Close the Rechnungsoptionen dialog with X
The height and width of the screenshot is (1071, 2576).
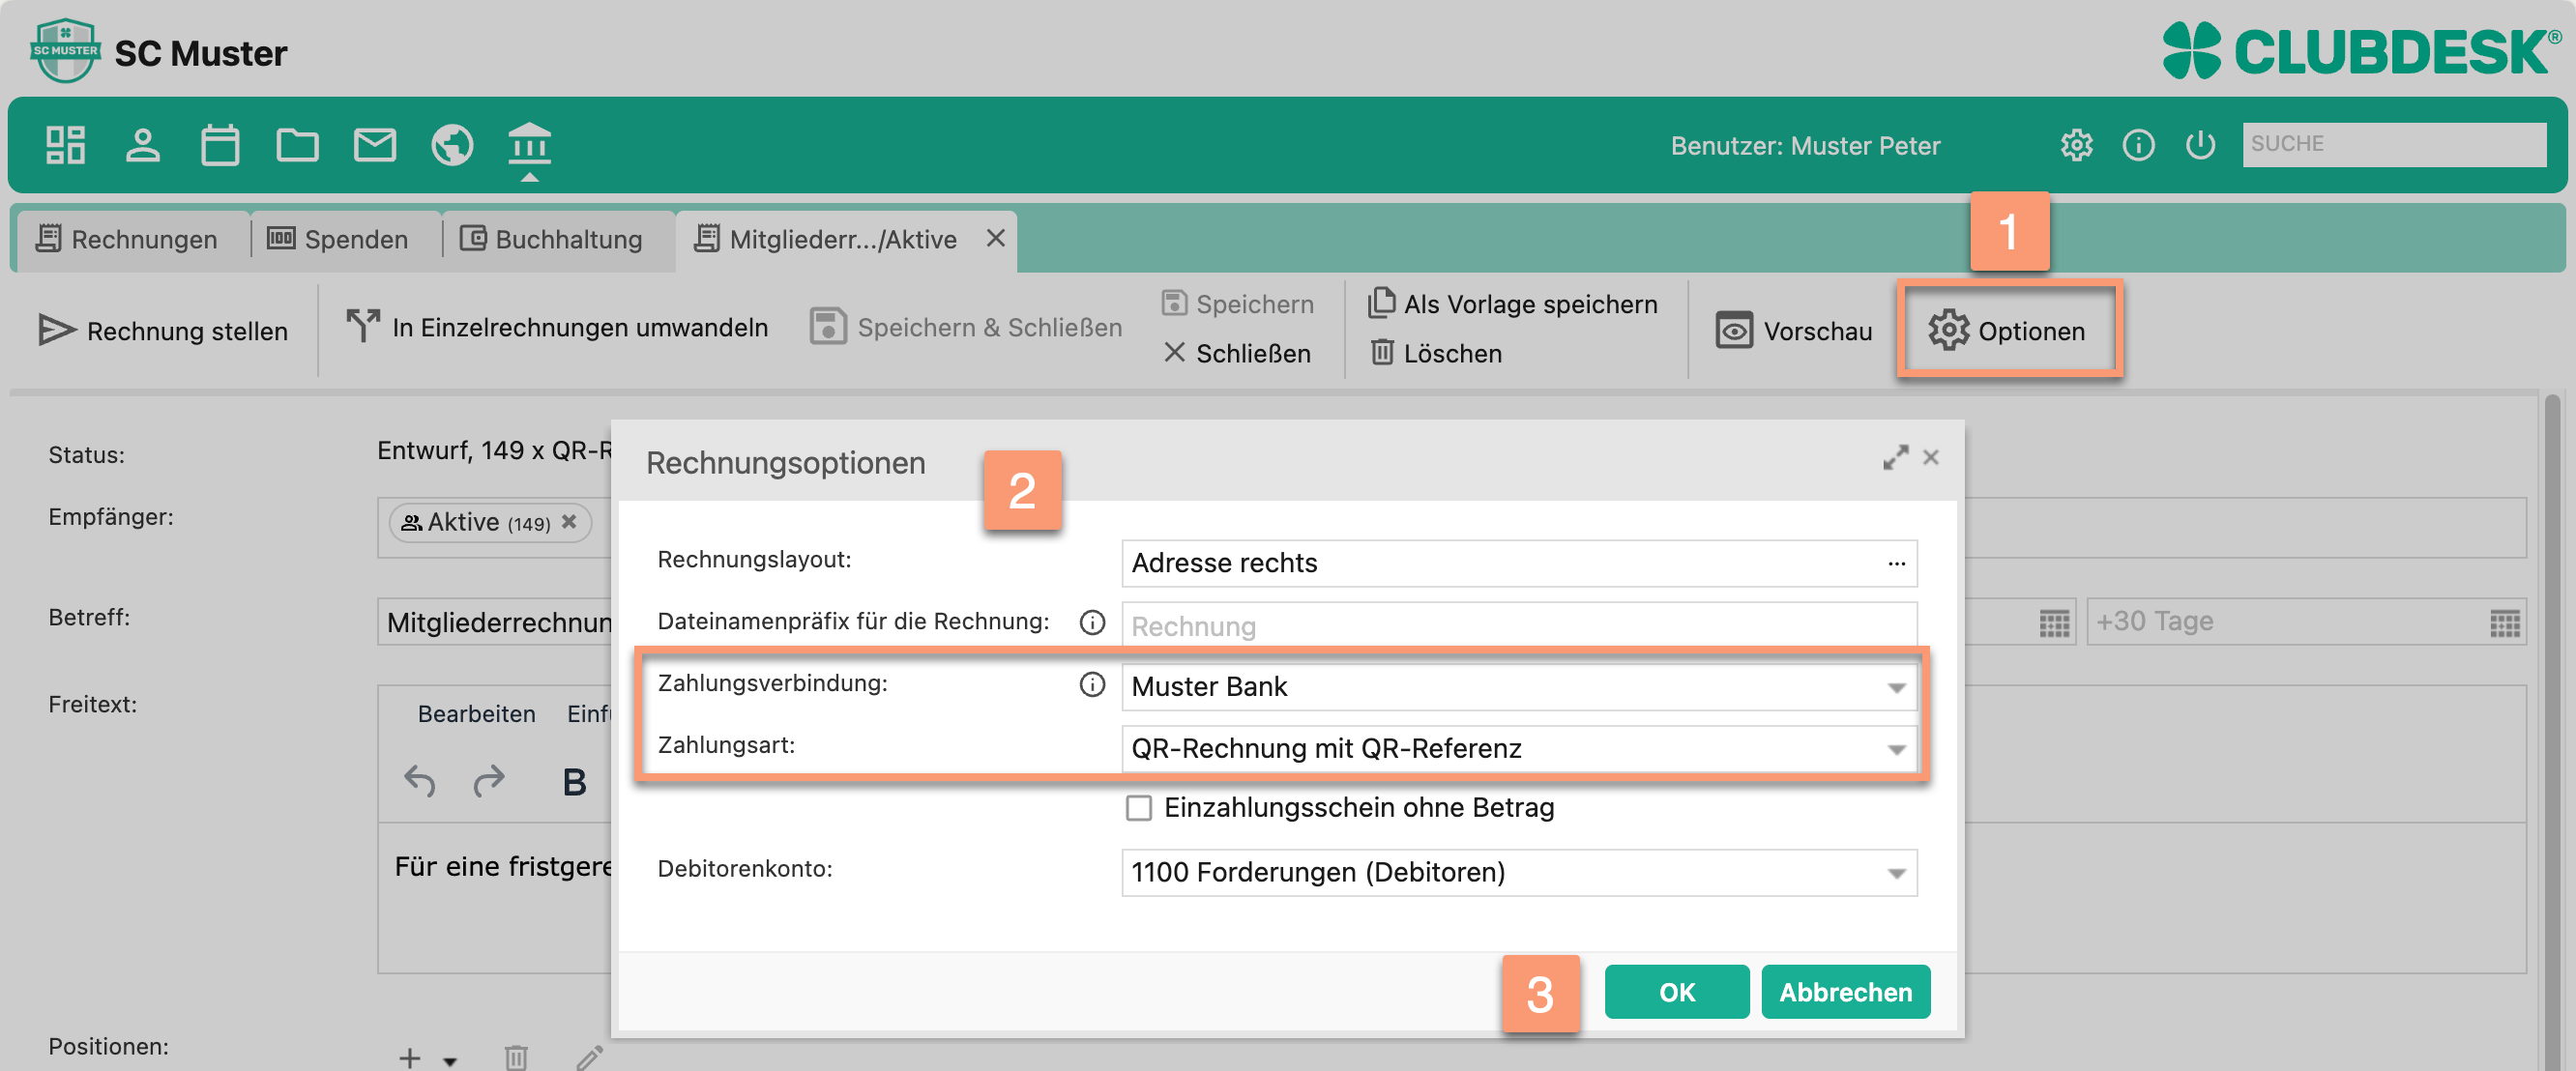(1930, 457)
